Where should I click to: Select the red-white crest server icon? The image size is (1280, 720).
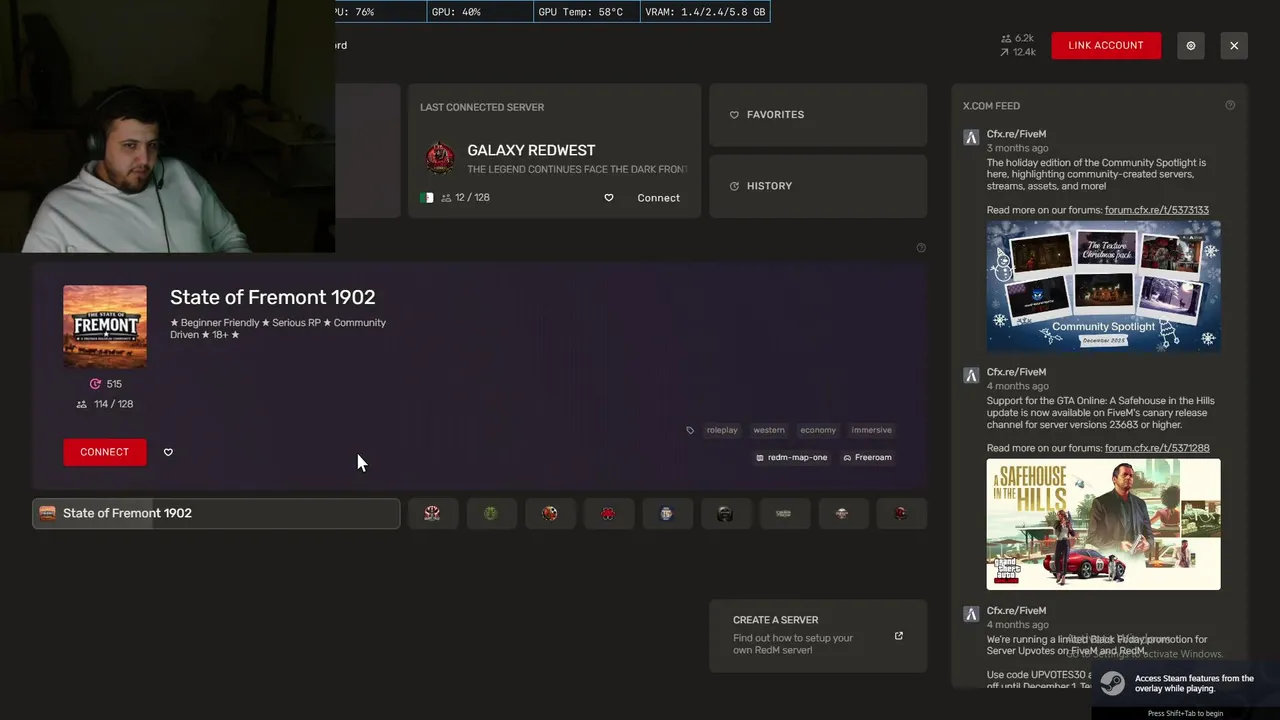(432, 513)
